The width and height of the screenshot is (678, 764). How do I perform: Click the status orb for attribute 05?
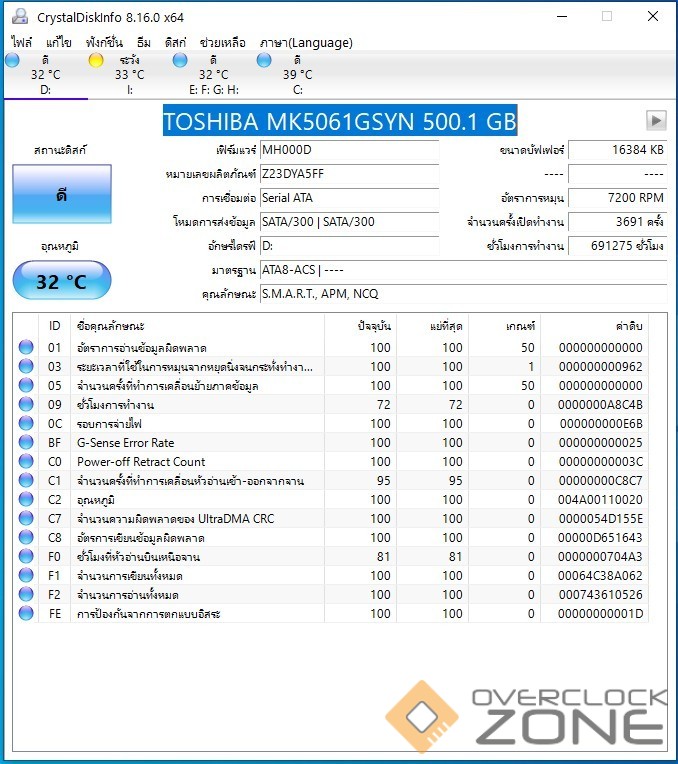[x=26, y=385]
